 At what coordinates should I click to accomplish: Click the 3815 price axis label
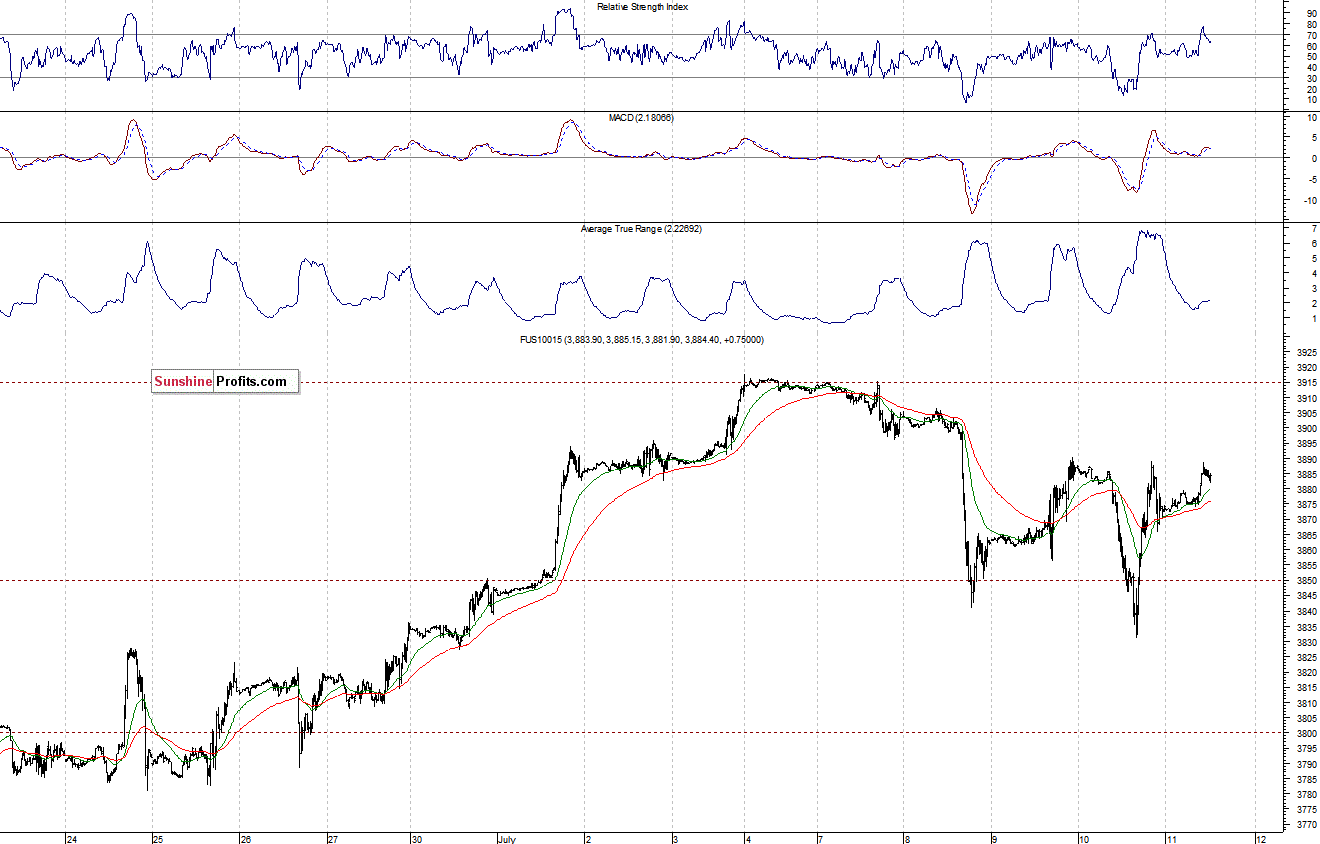click(1306, 688)
